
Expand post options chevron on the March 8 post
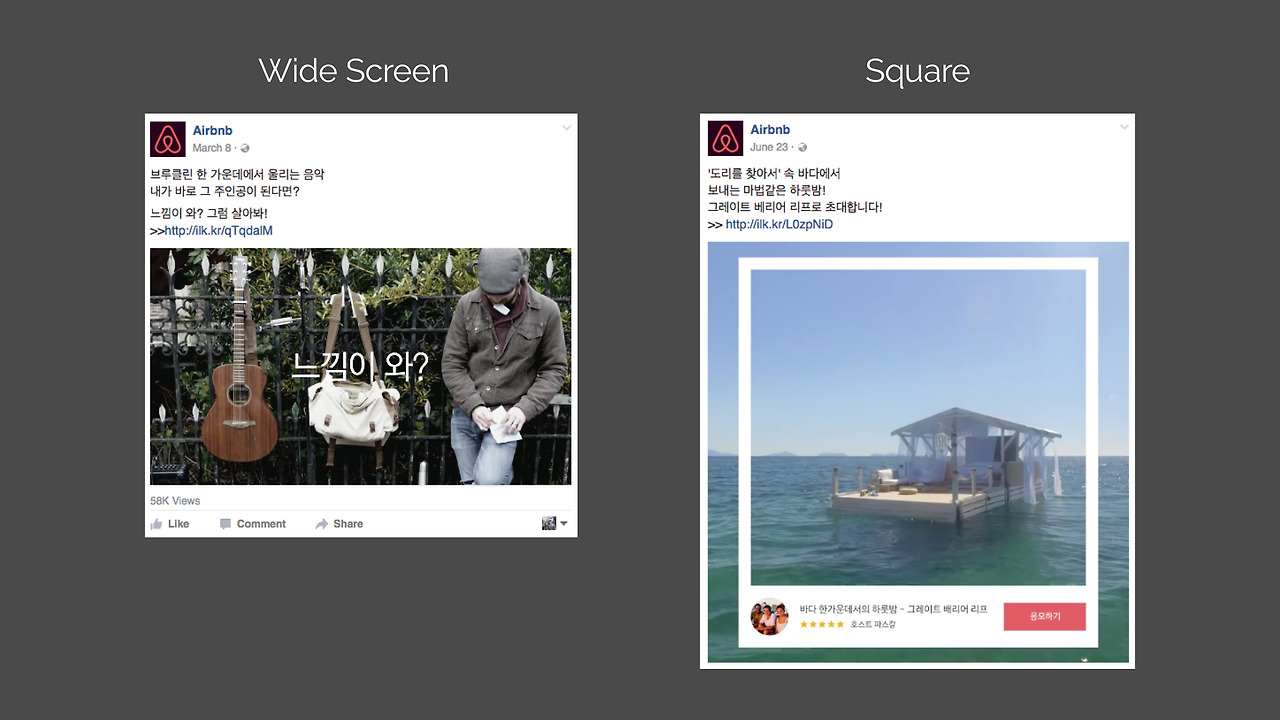click(566, 128)
